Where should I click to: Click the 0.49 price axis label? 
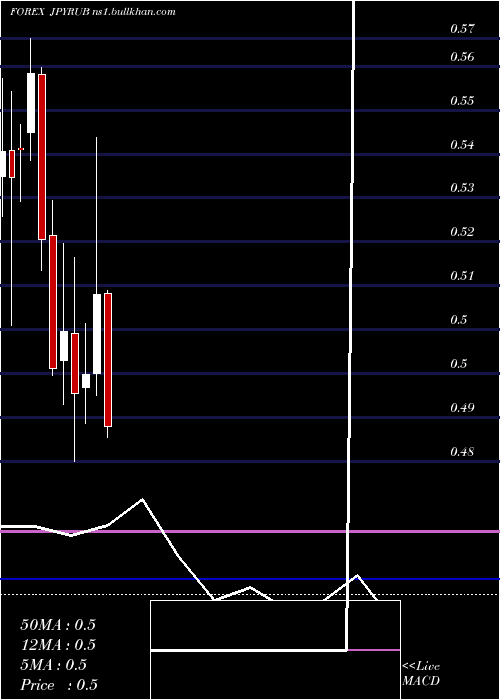coord(462,408)
